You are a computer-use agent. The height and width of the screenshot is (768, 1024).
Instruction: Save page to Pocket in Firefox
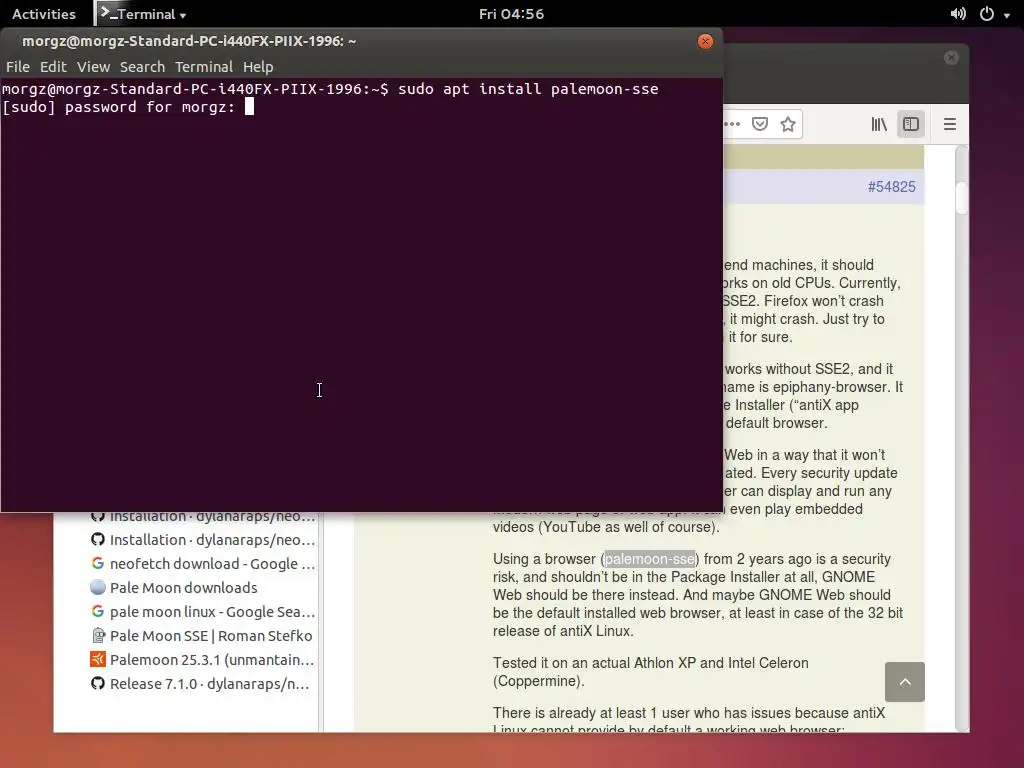(760, 124)
